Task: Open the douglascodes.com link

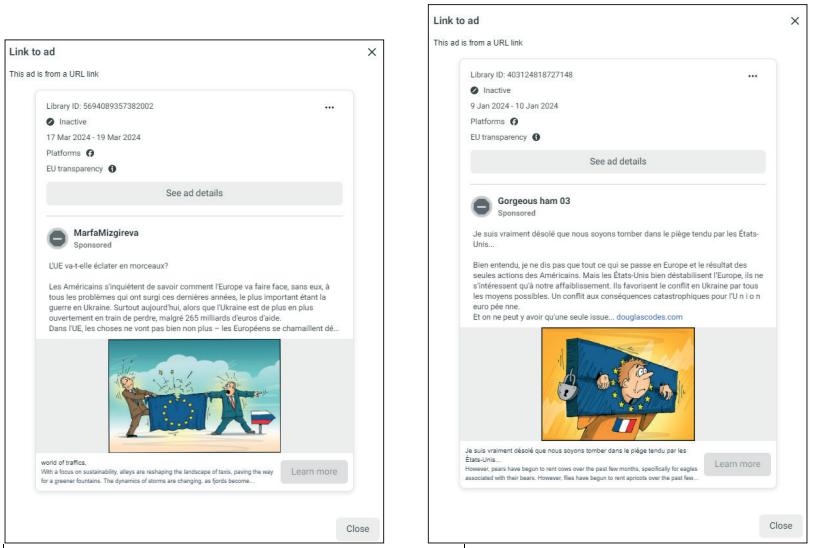Action: 649,317
